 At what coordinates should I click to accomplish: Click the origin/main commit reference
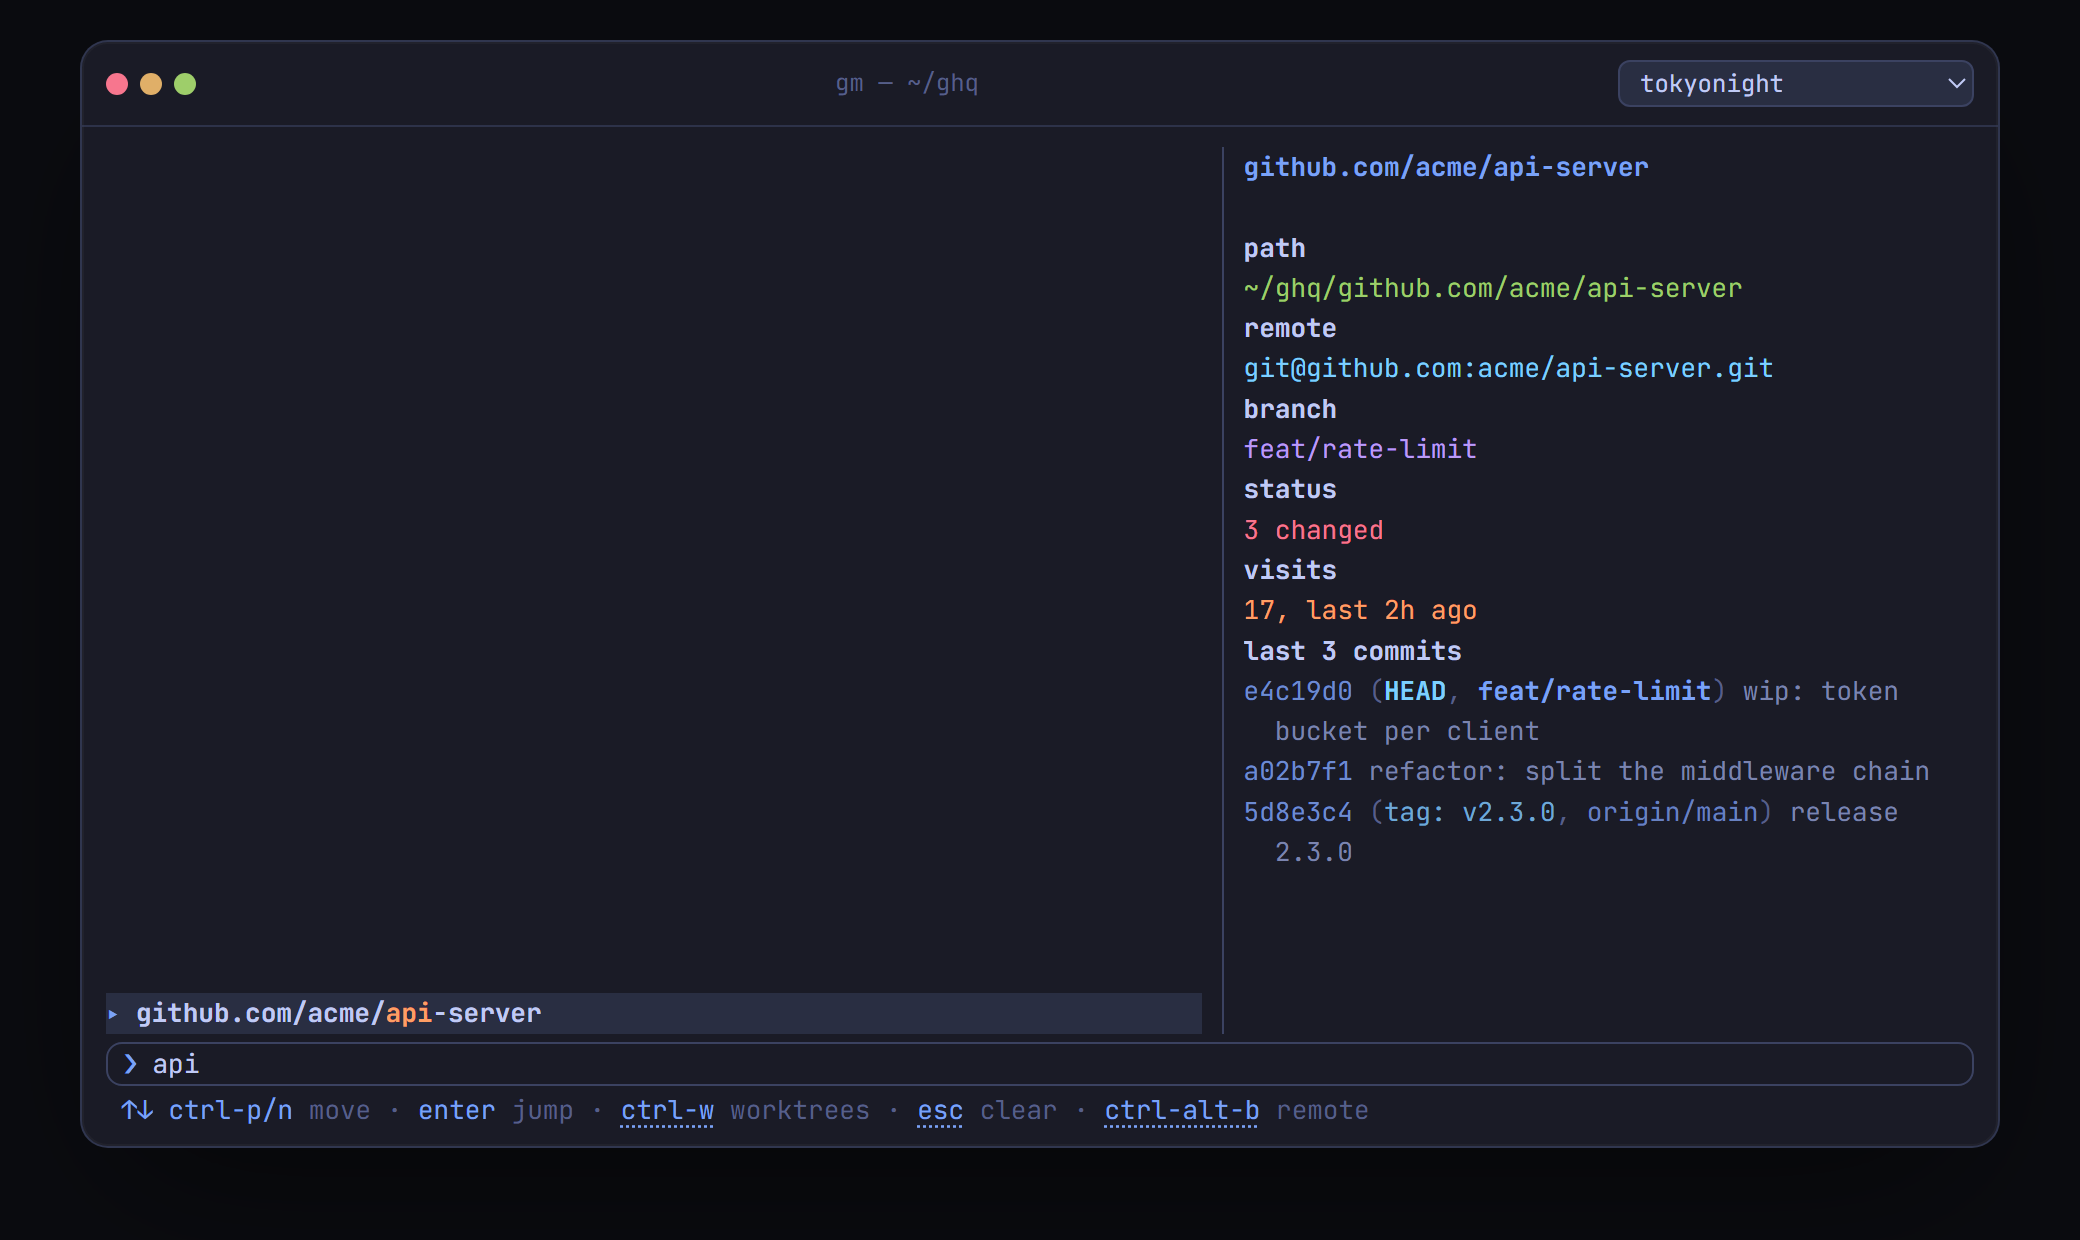point(1672,812)
